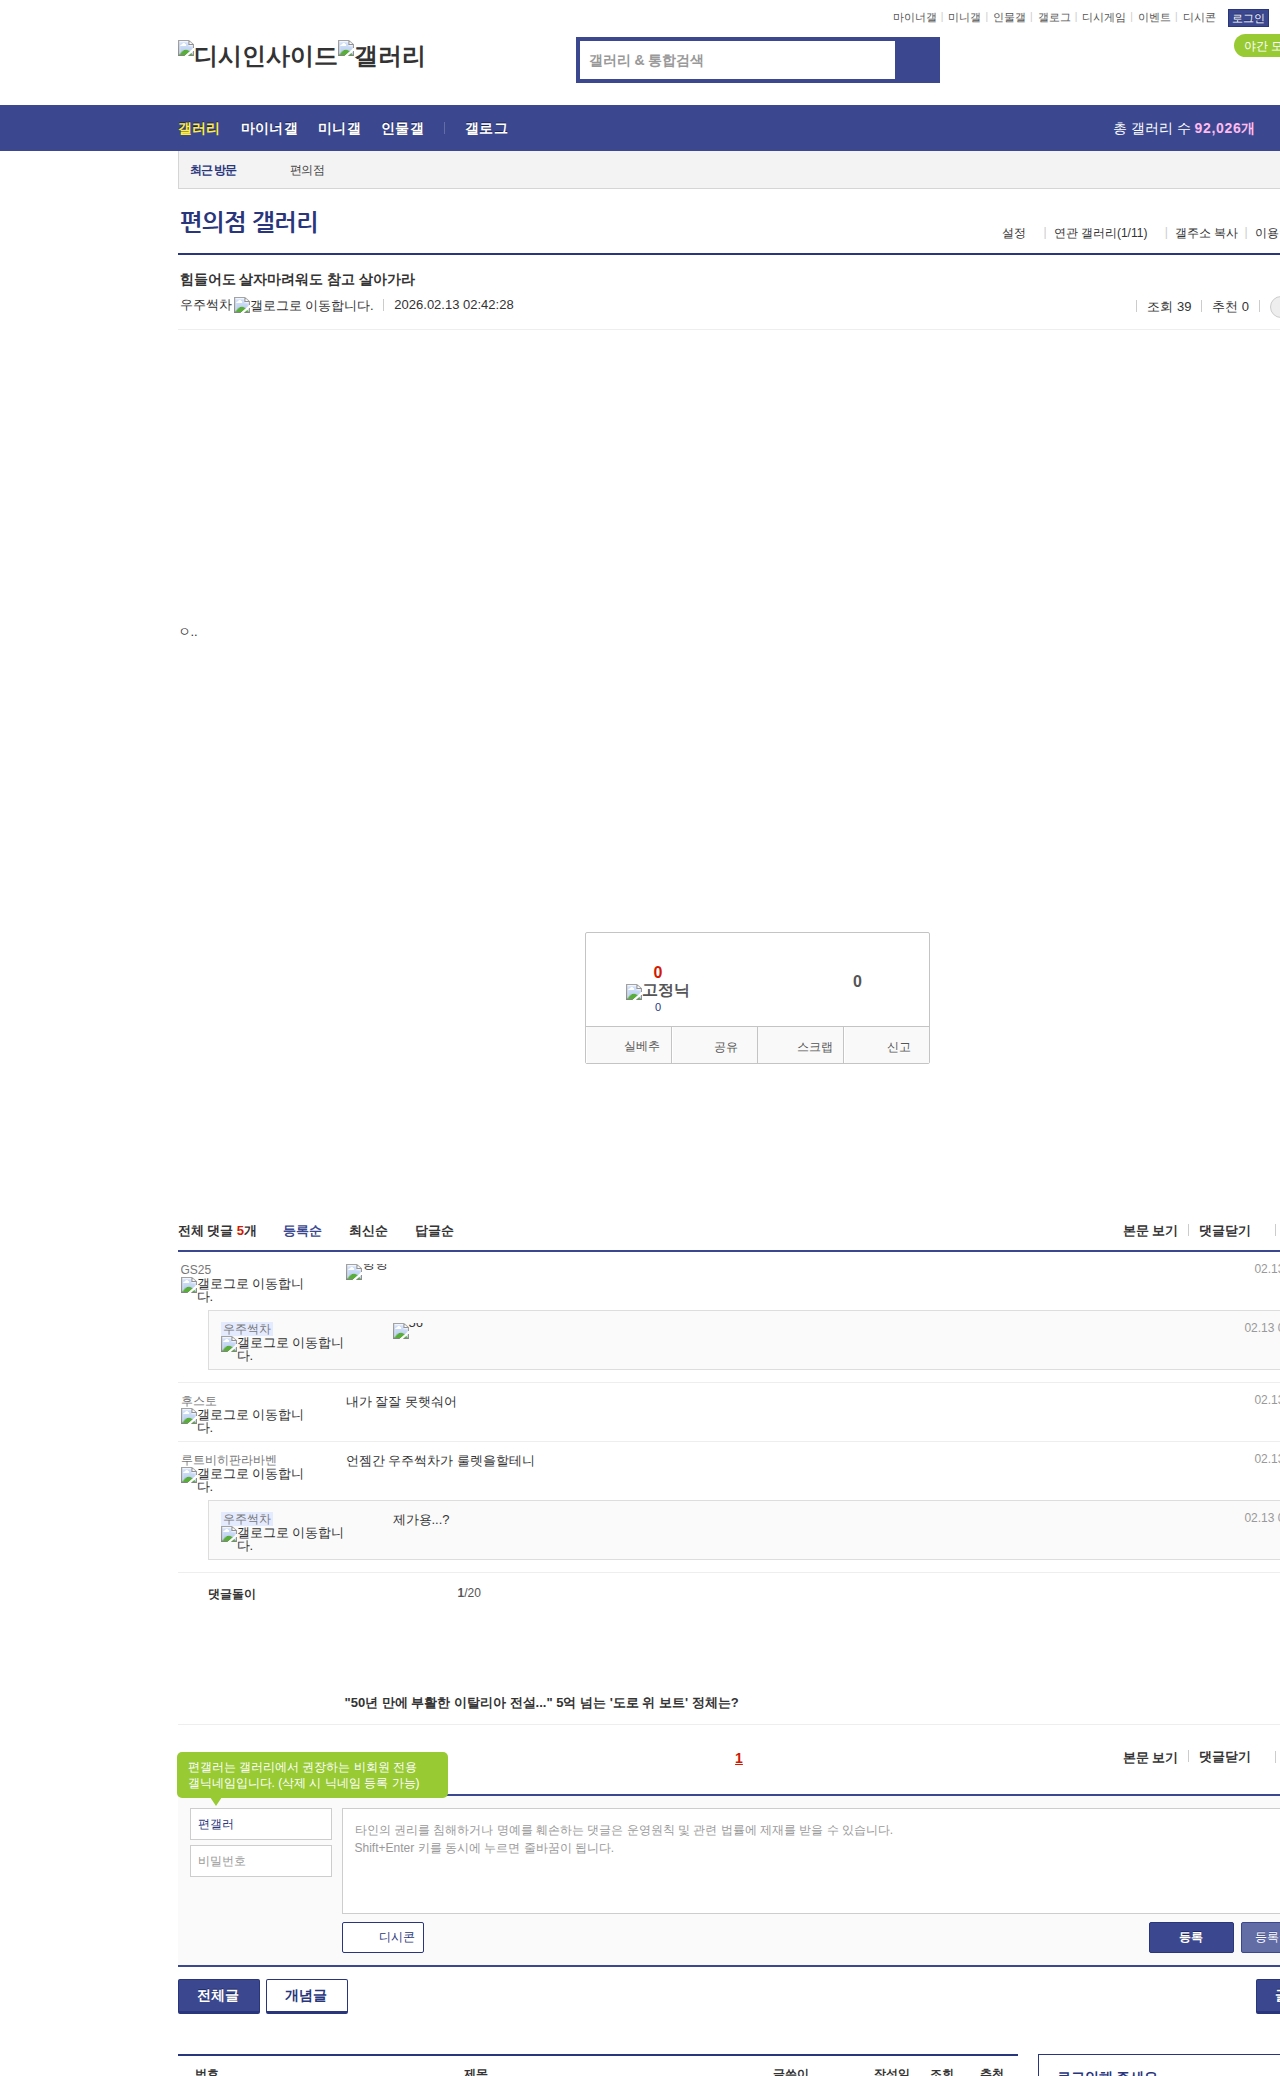Focus the 비밀번호 password input field

(260, 1861)
